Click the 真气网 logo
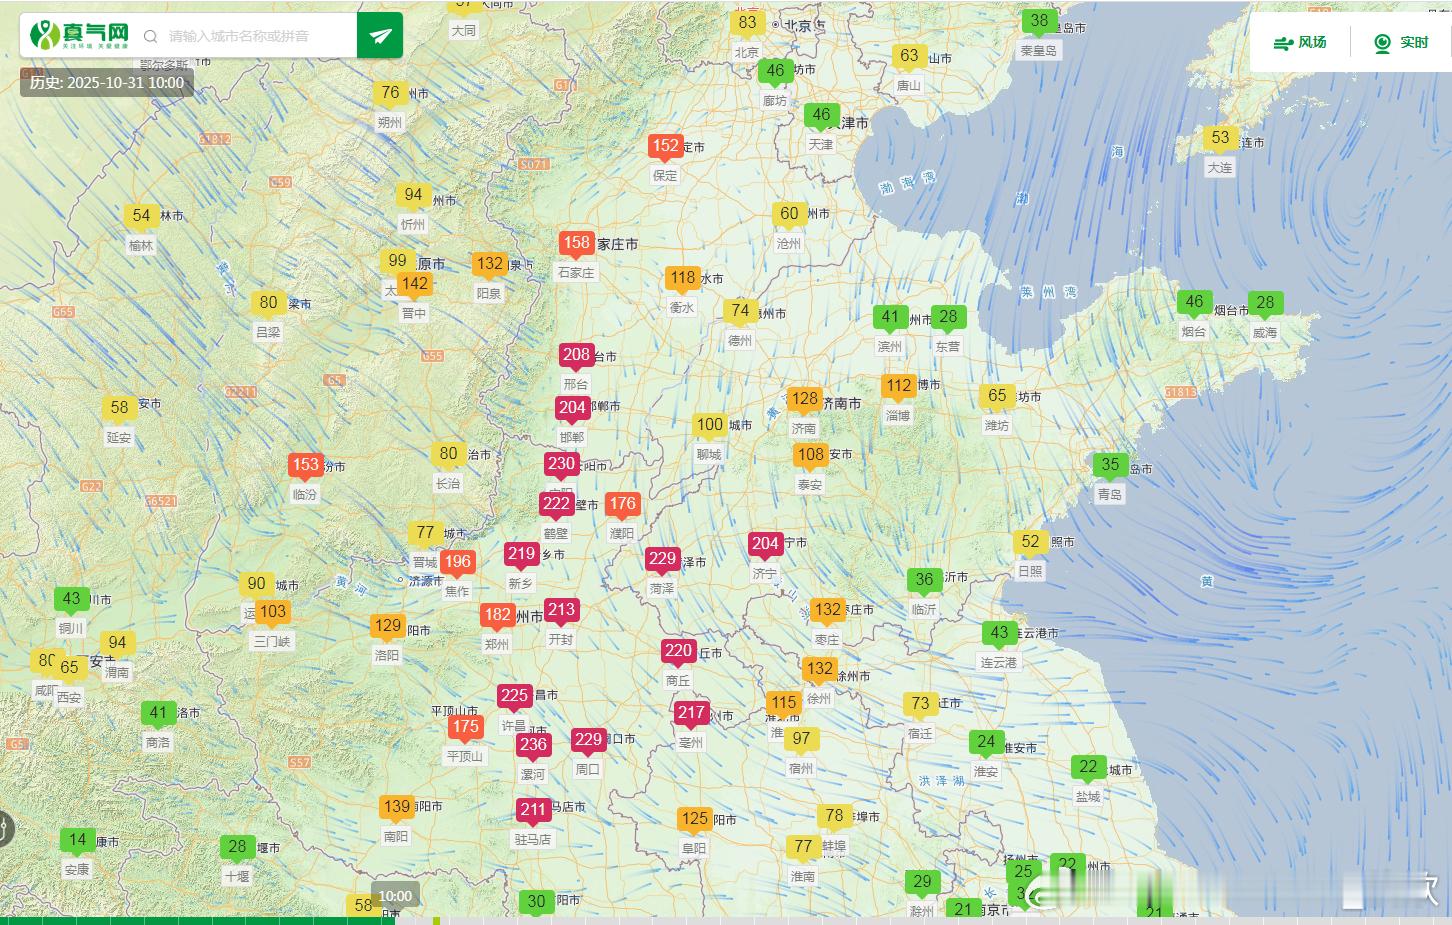 click(x=80, y=35)
